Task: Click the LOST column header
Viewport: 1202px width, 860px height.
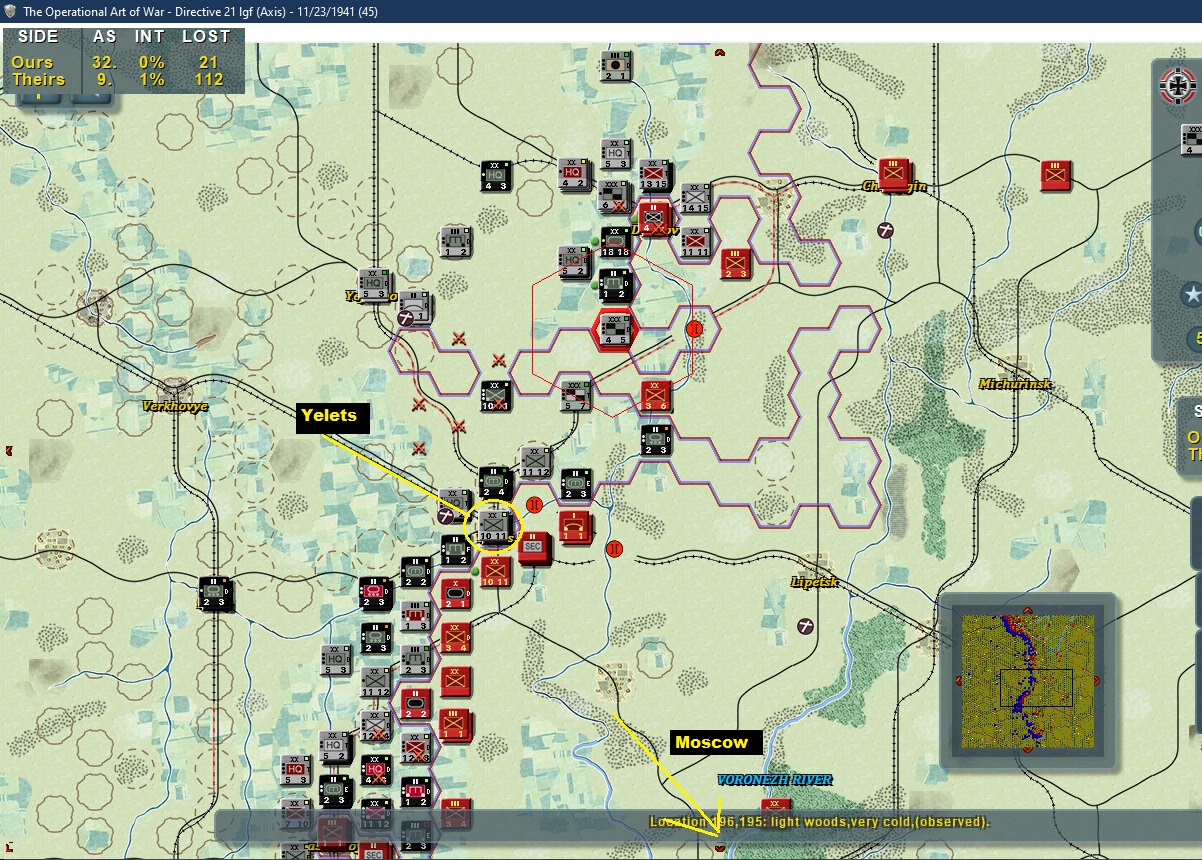Action: [x=206, y=36]
